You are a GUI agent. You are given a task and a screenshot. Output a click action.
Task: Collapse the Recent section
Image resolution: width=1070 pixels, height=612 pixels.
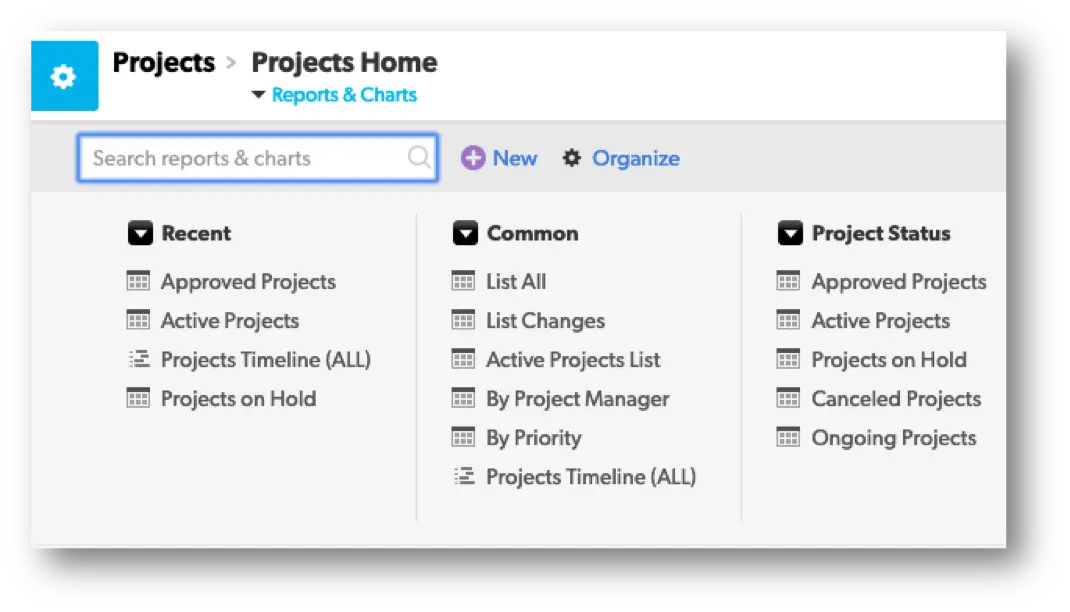pyautogui.click(x=140, y=233)
